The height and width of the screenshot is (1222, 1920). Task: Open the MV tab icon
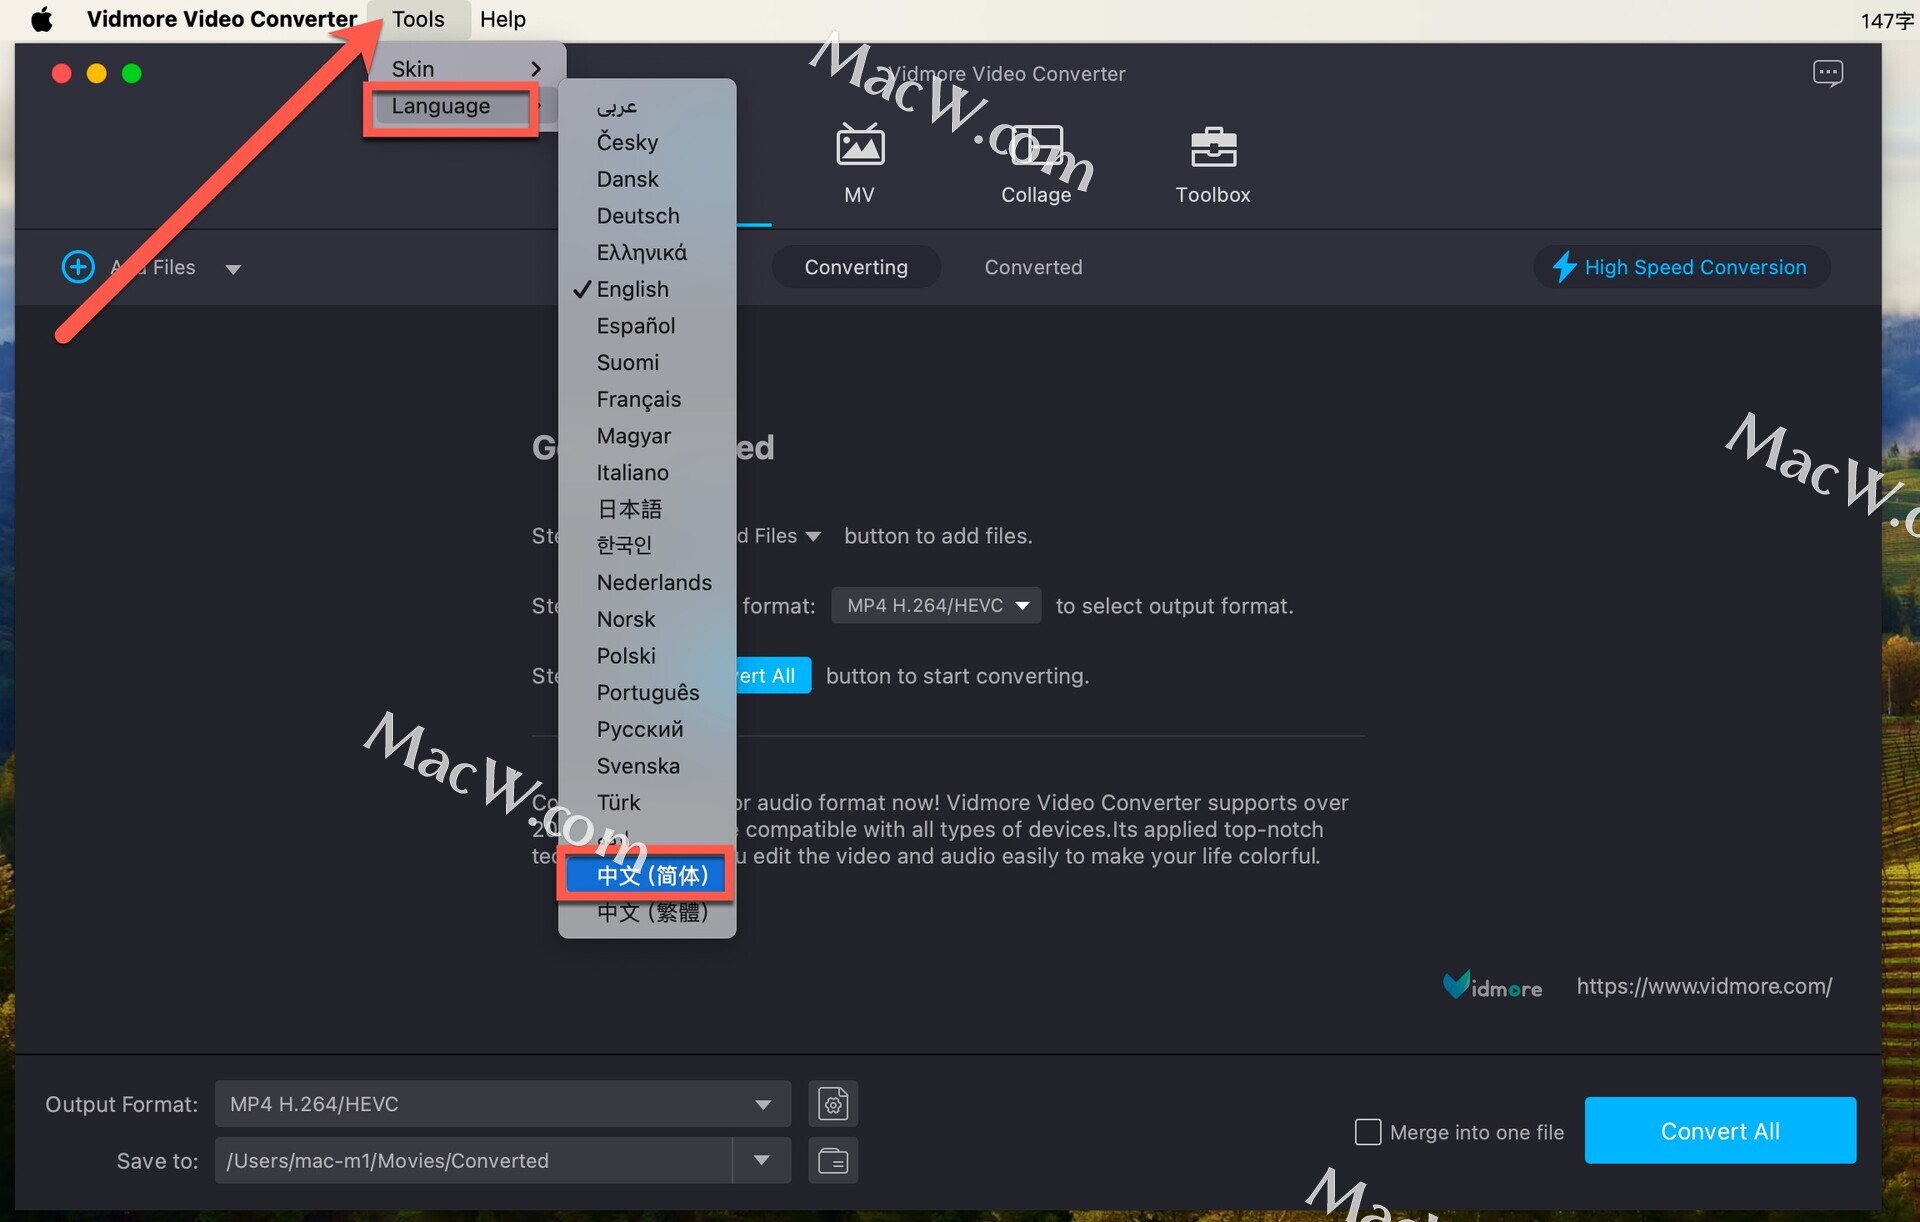tap(859, 147)
